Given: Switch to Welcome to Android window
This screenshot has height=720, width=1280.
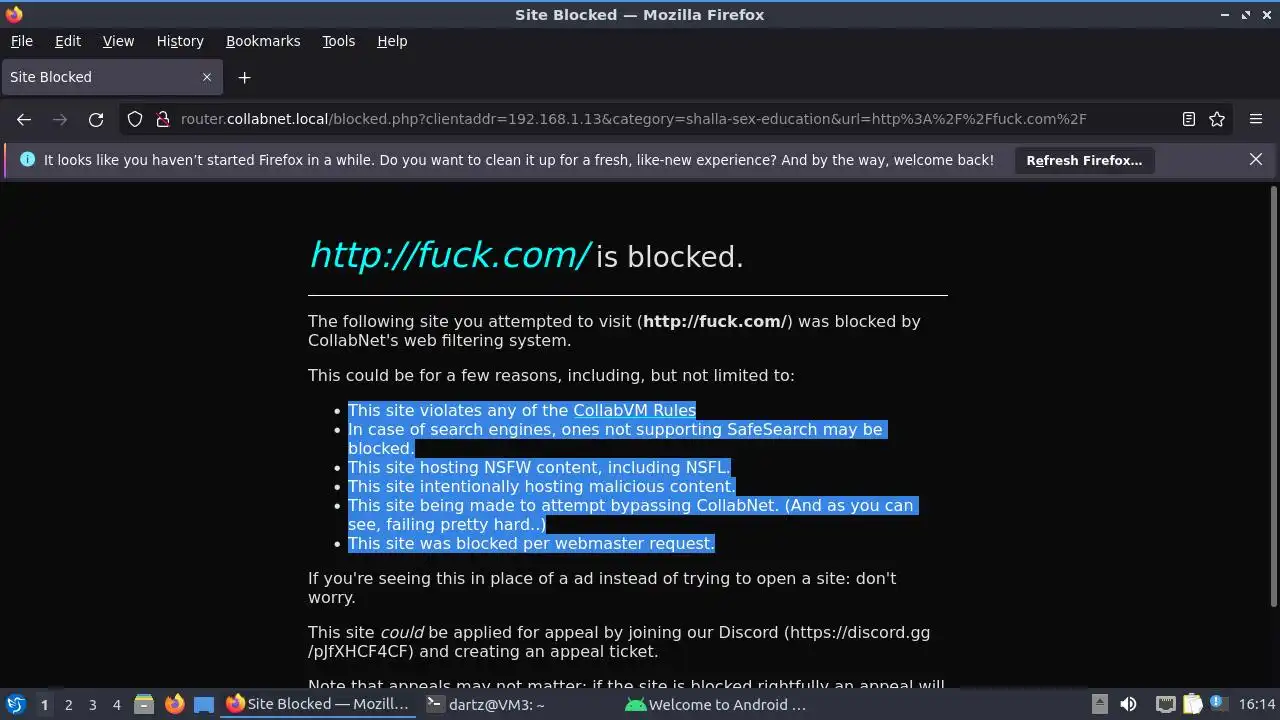Looking at the screenshot, I should coord(718,704).
